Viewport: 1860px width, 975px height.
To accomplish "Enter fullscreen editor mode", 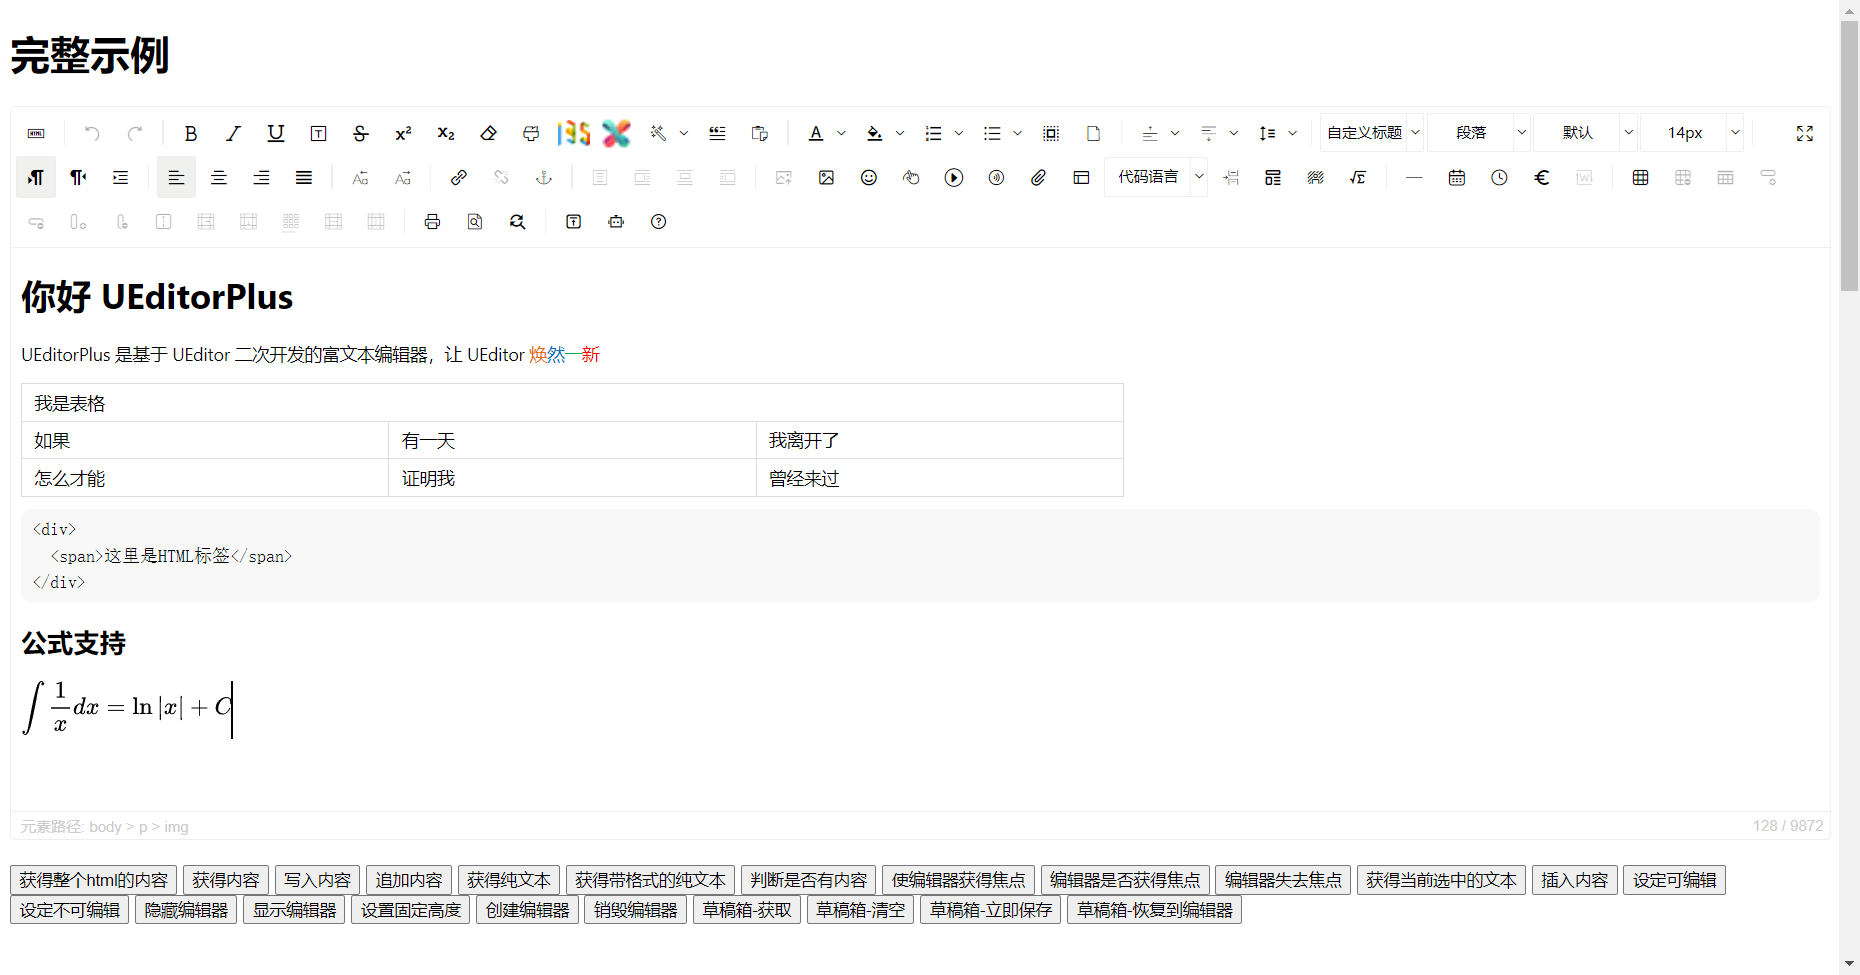I will 1805,133.
